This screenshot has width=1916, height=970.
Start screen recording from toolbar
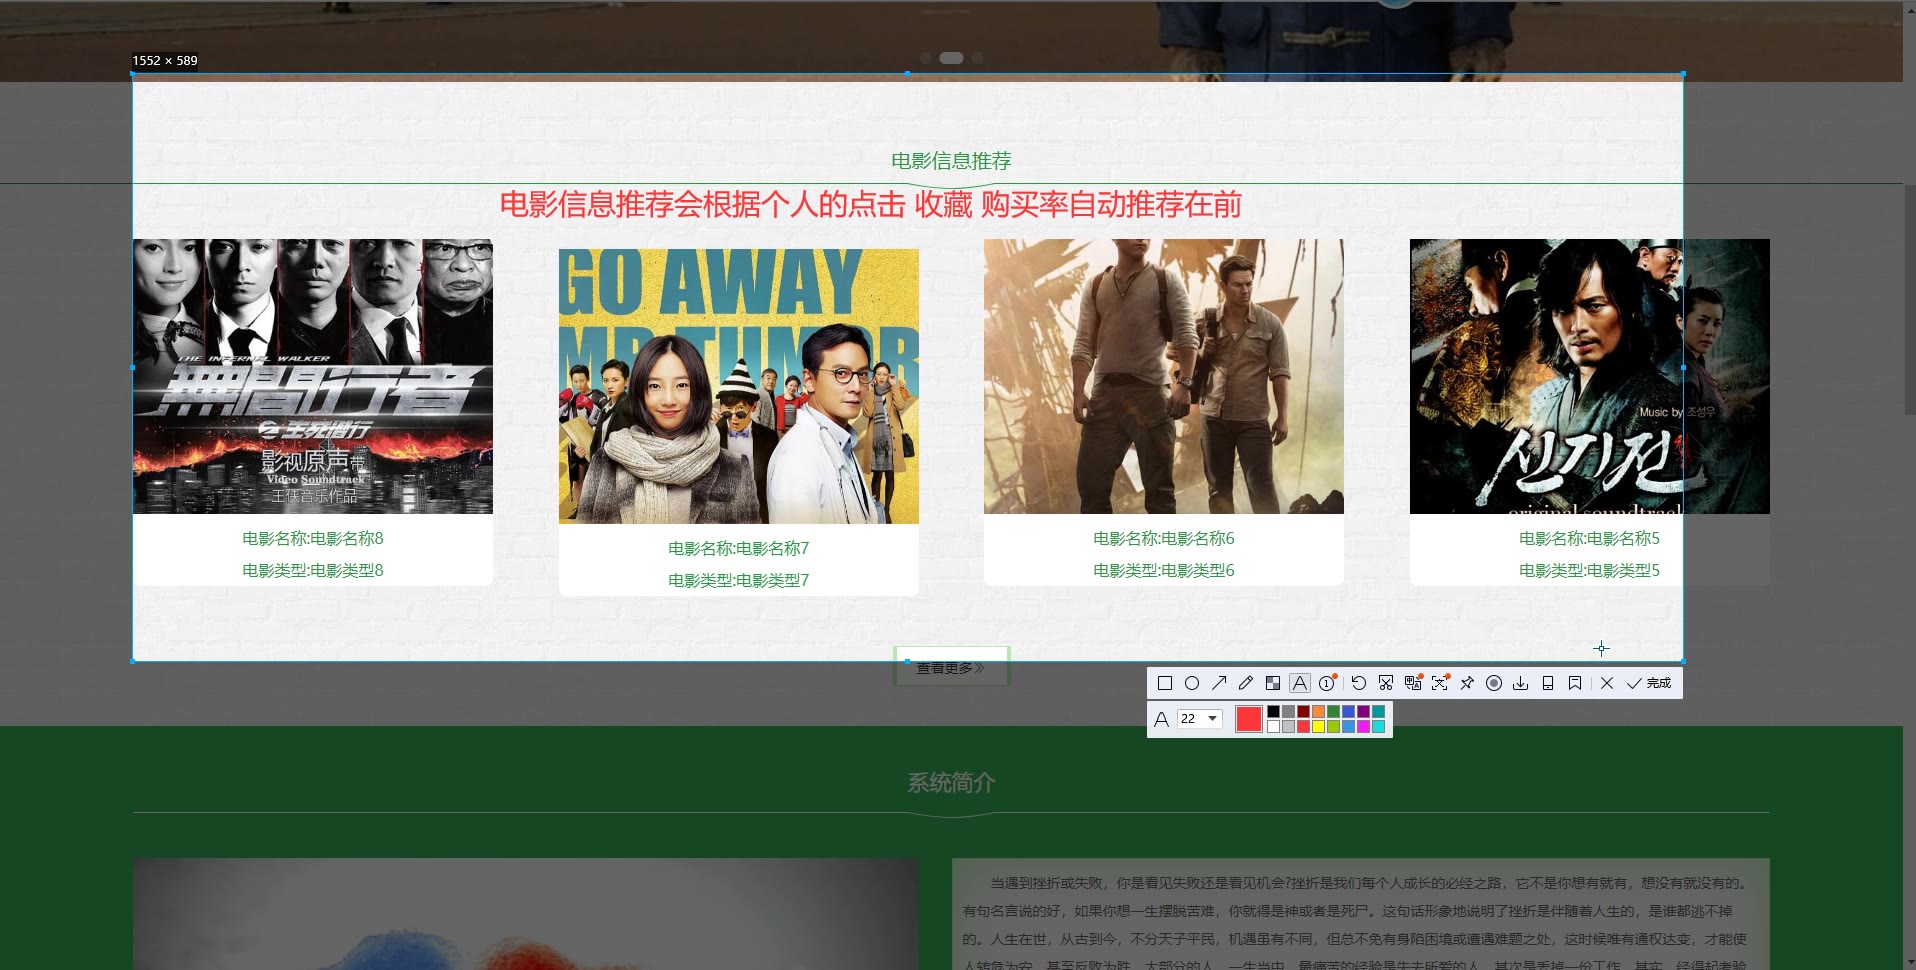1494,683
